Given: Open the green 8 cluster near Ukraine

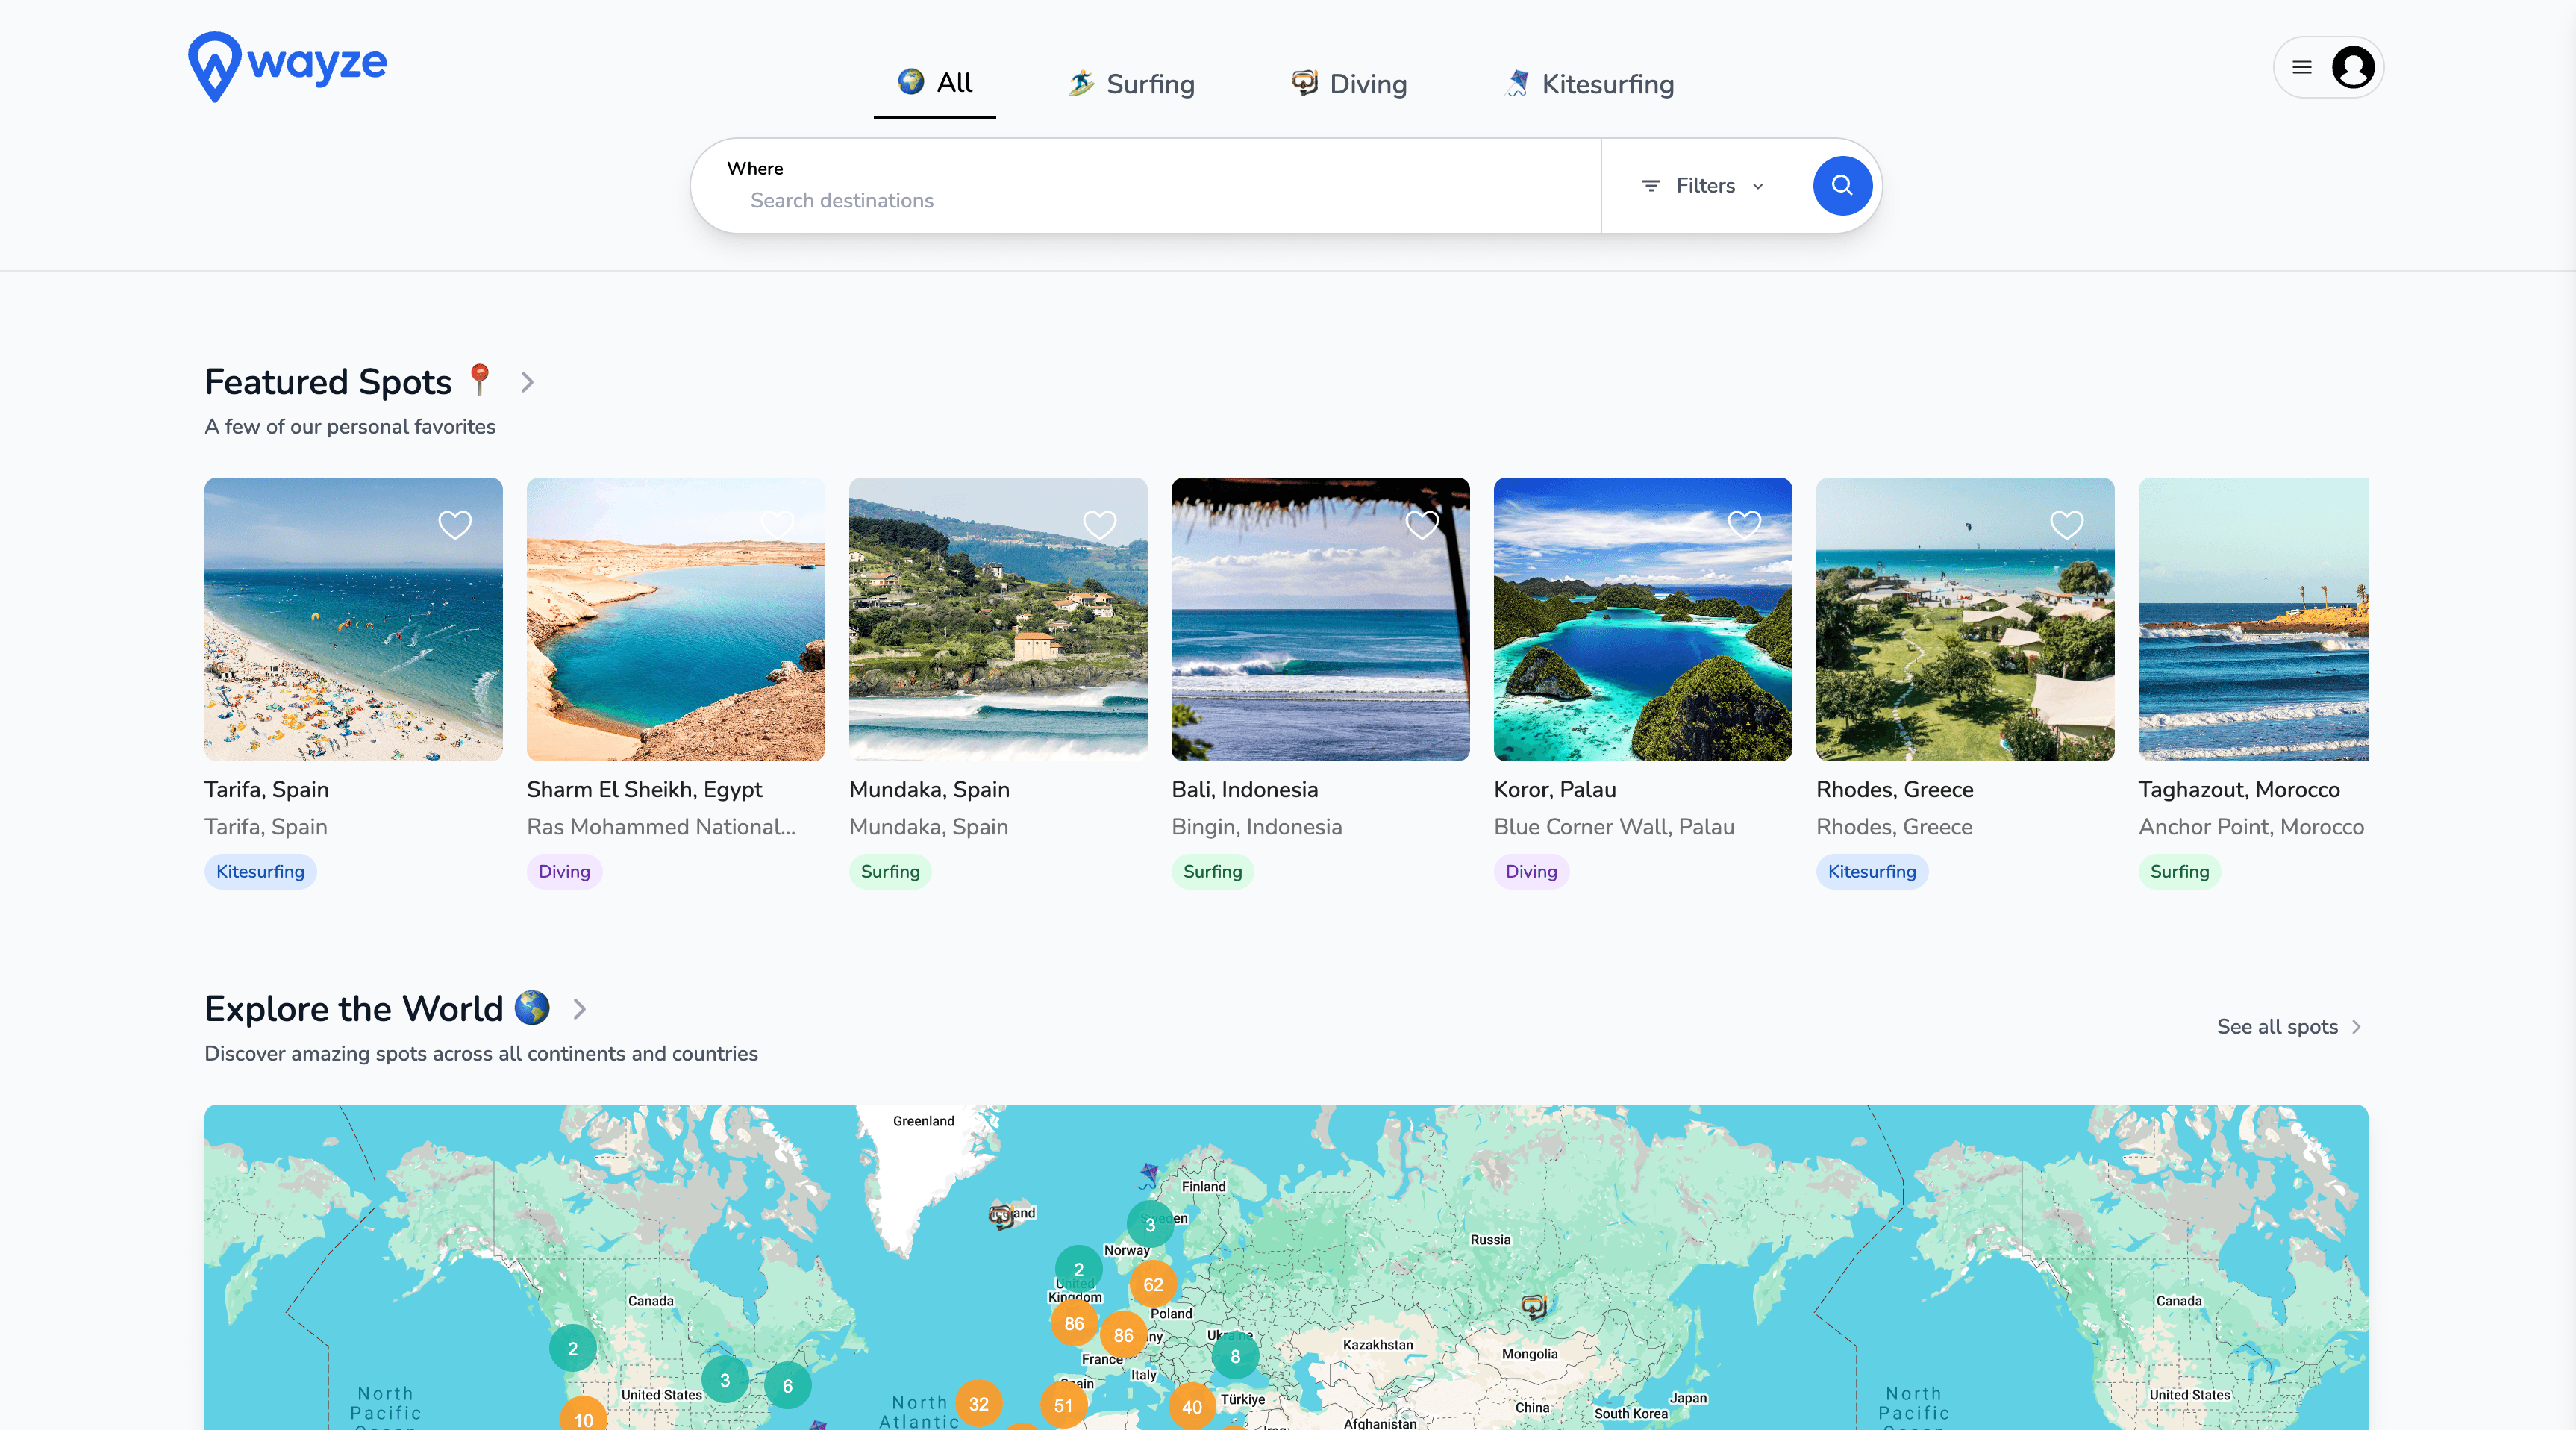Looking at the screenshot, I should pos(1235,1356).
